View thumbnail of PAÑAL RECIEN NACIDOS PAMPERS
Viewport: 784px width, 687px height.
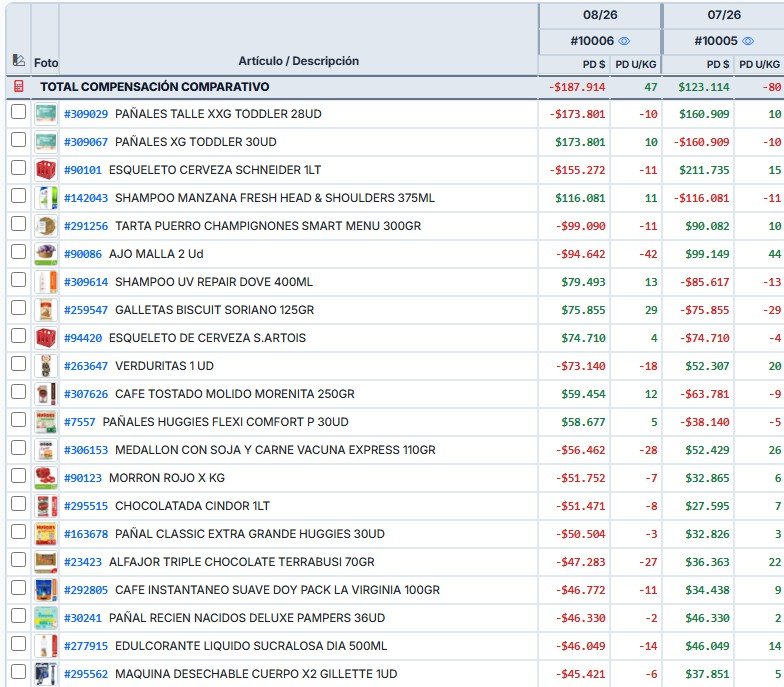[46, 618]
